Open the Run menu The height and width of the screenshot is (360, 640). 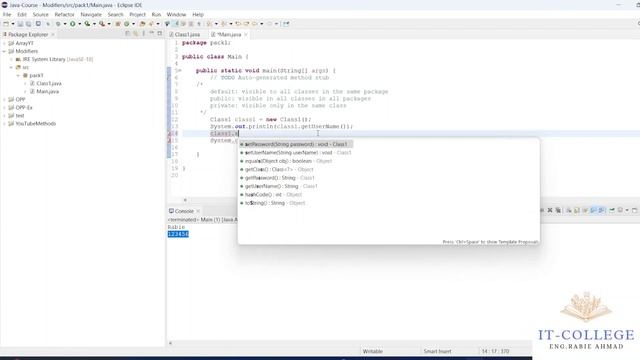click(156, 14)
